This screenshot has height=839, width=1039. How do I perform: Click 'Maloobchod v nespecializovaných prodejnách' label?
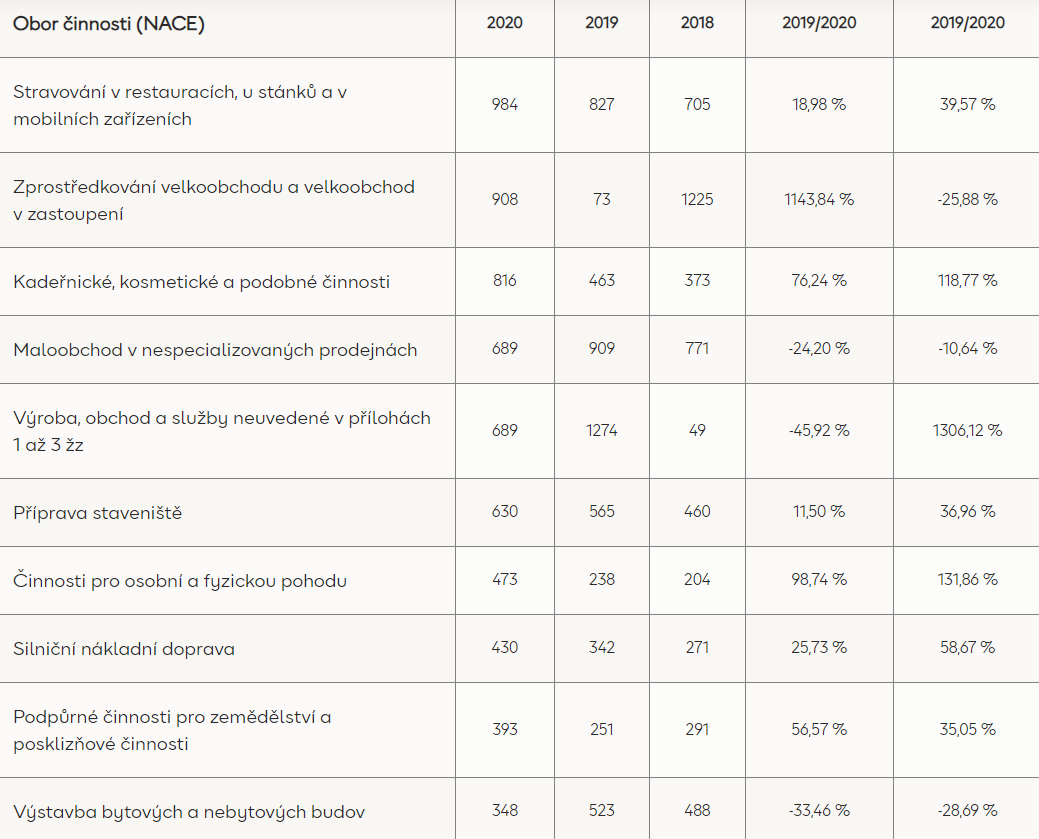(x=215, y=350)
